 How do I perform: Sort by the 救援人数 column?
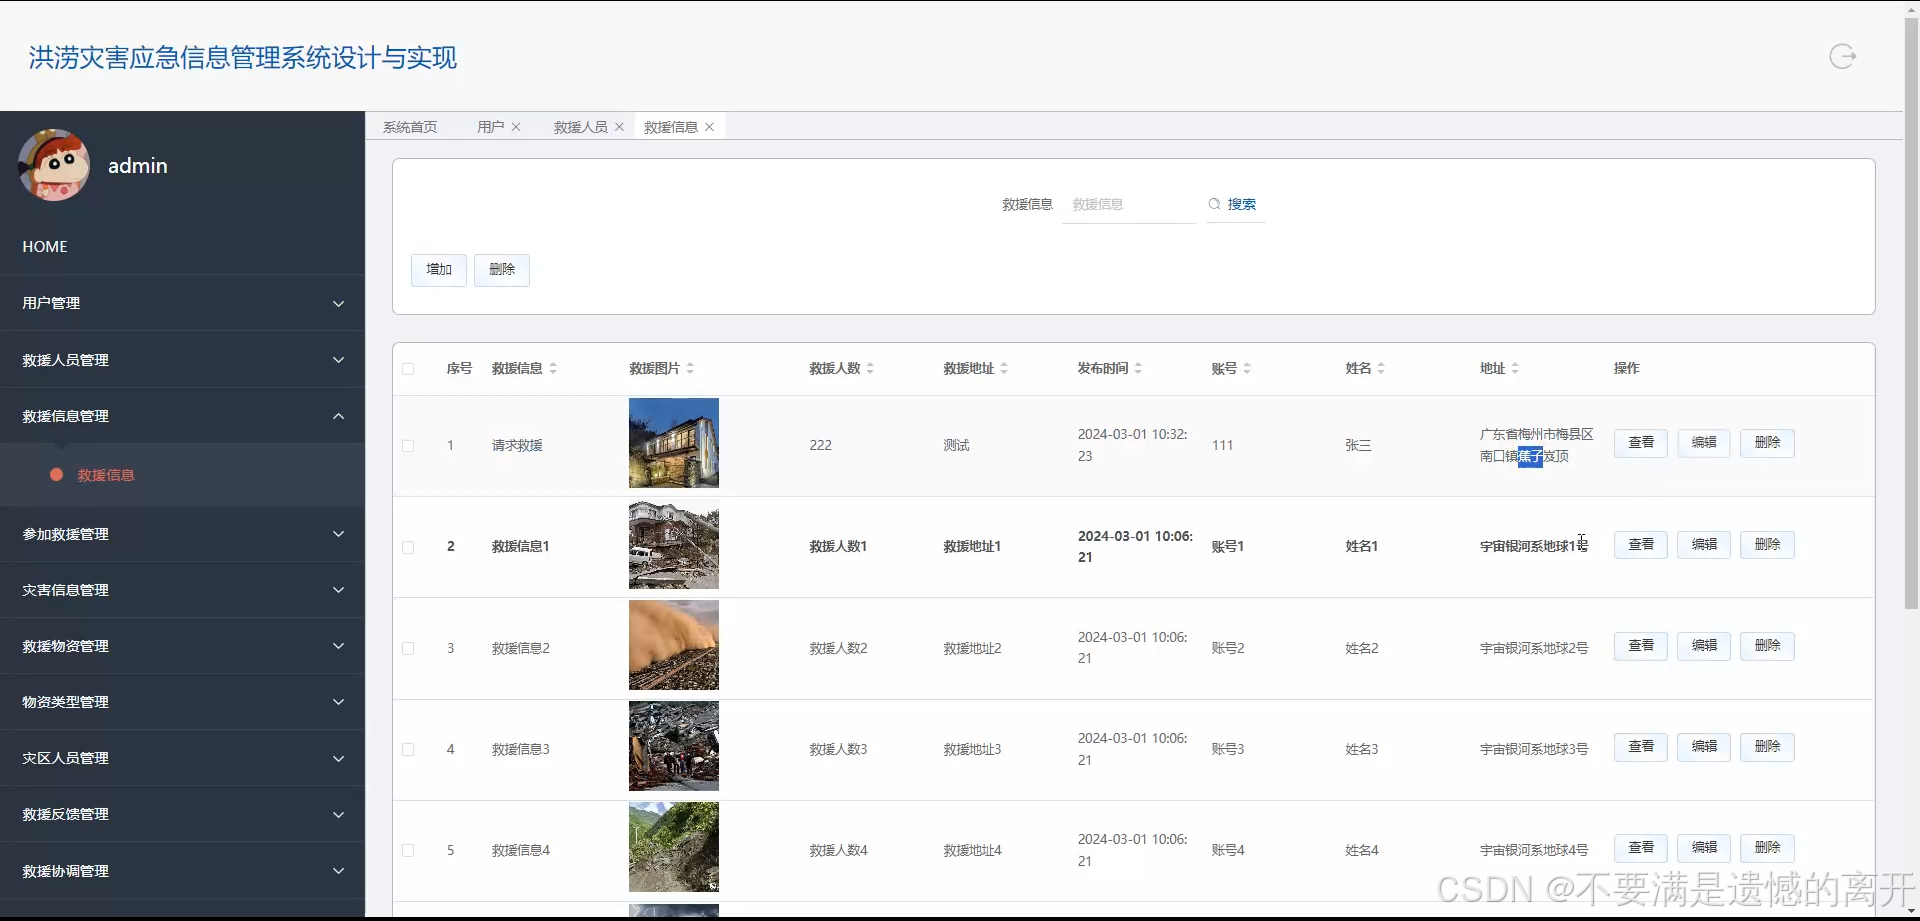(x=870, y=369)
